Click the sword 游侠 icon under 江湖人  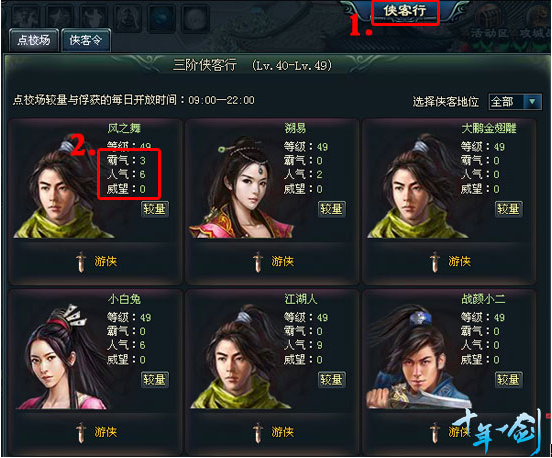click(258, 432)
